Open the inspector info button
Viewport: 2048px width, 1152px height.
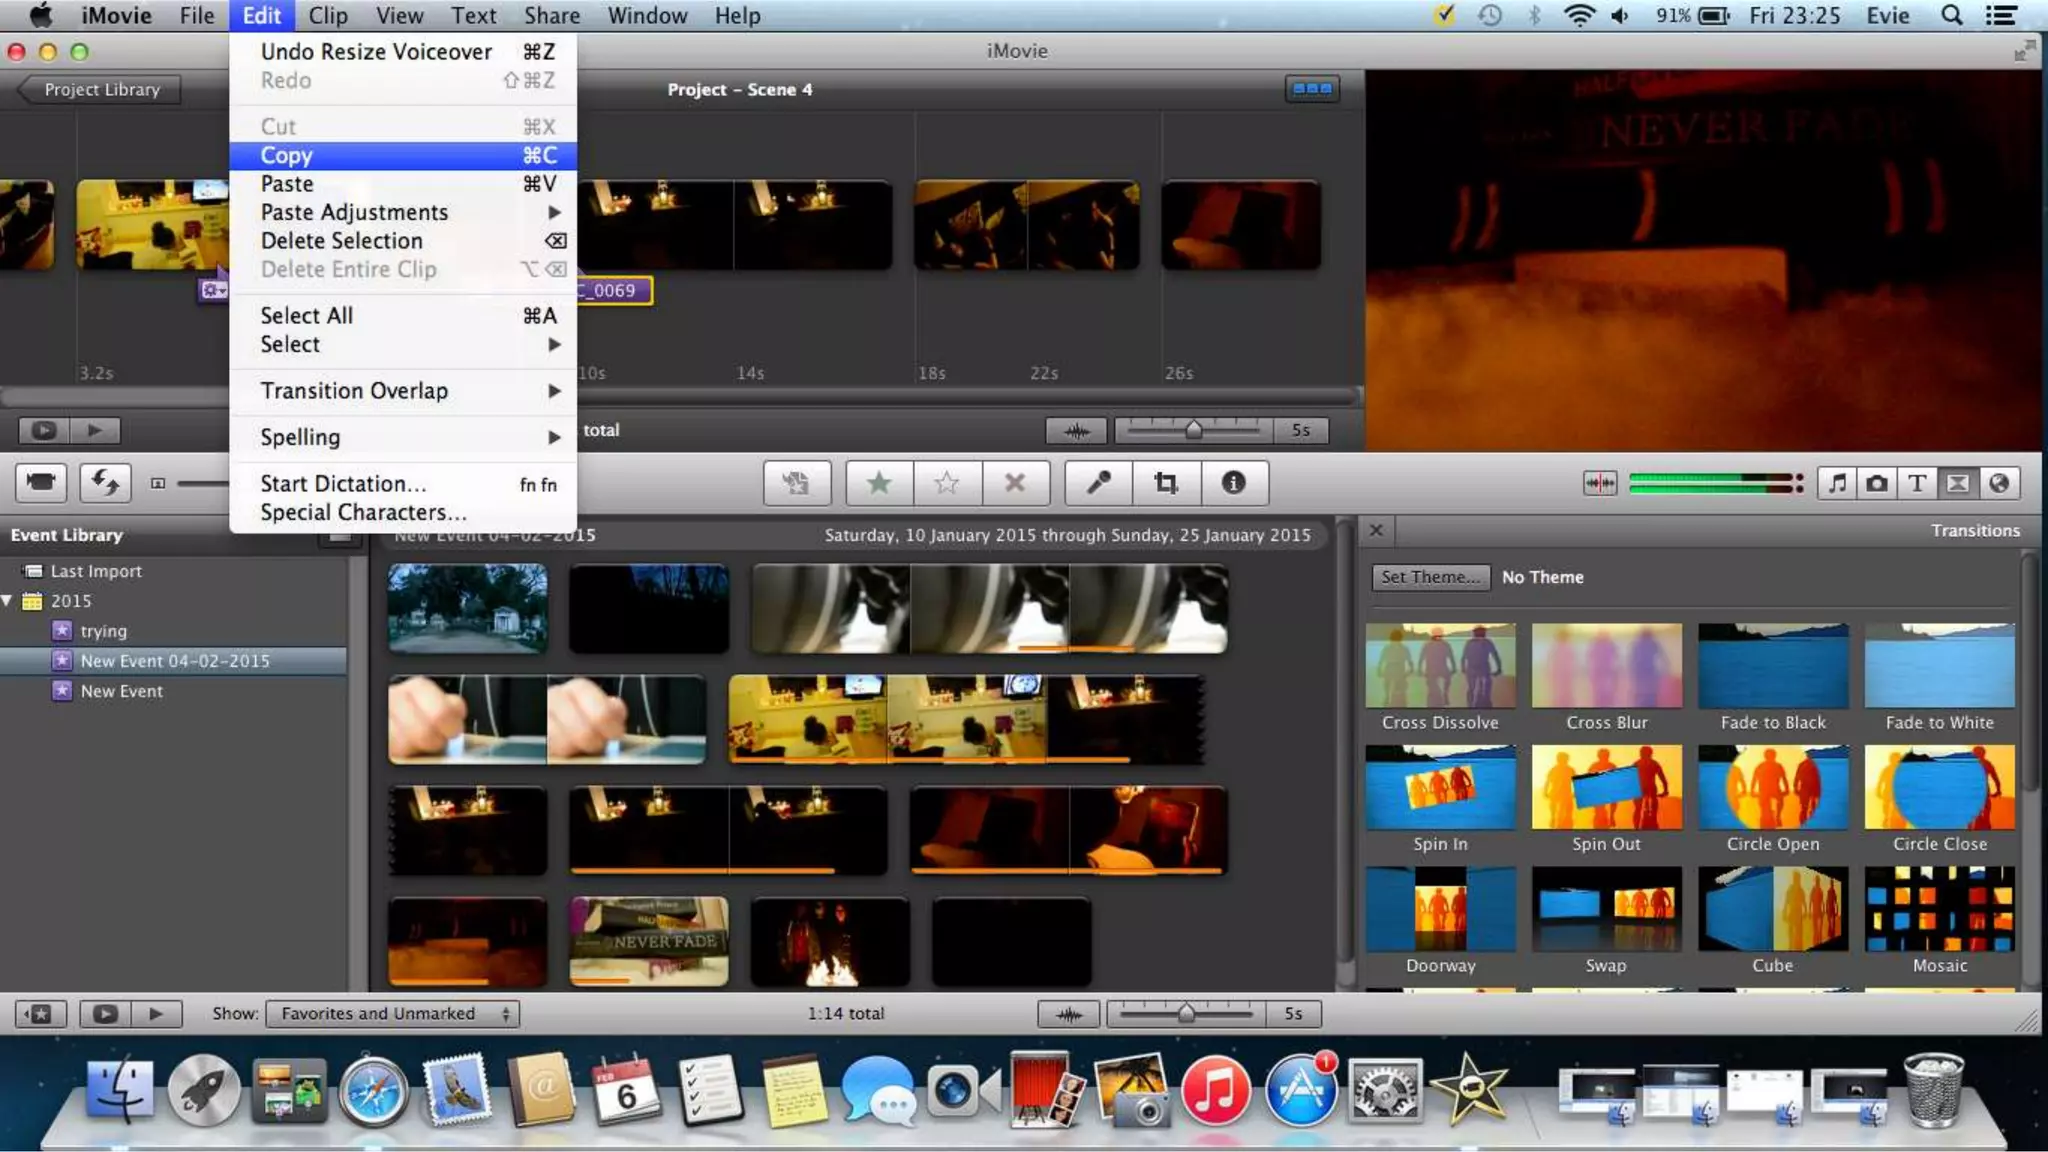1234,483
